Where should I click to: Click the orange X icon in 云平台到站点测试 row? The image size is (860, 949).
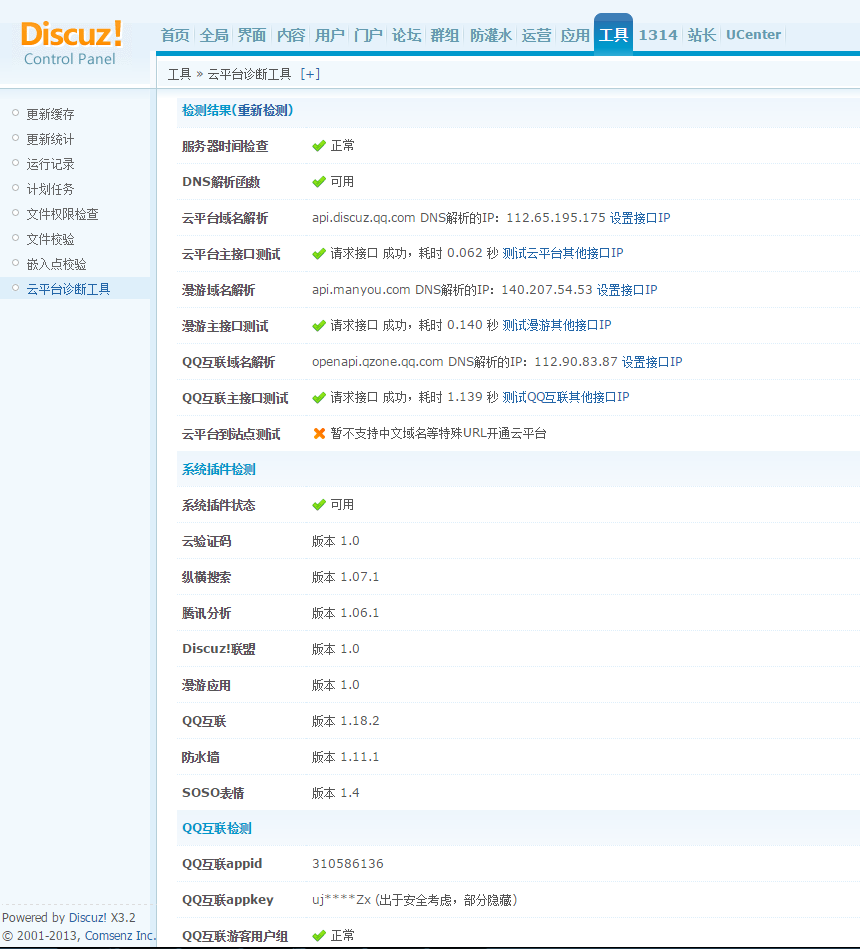[319, 433]
